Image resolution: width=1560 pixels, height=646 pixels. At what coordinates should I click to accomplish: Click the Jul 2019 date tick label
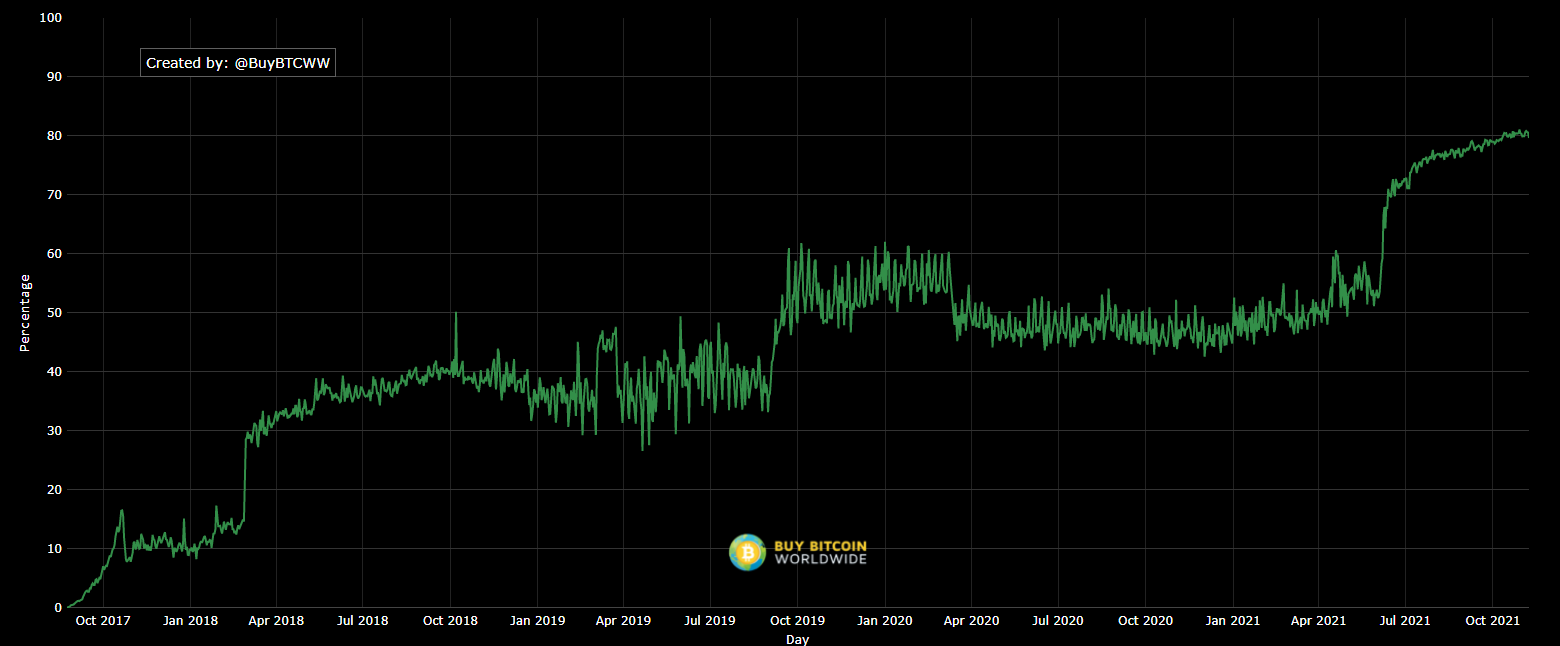710,621
